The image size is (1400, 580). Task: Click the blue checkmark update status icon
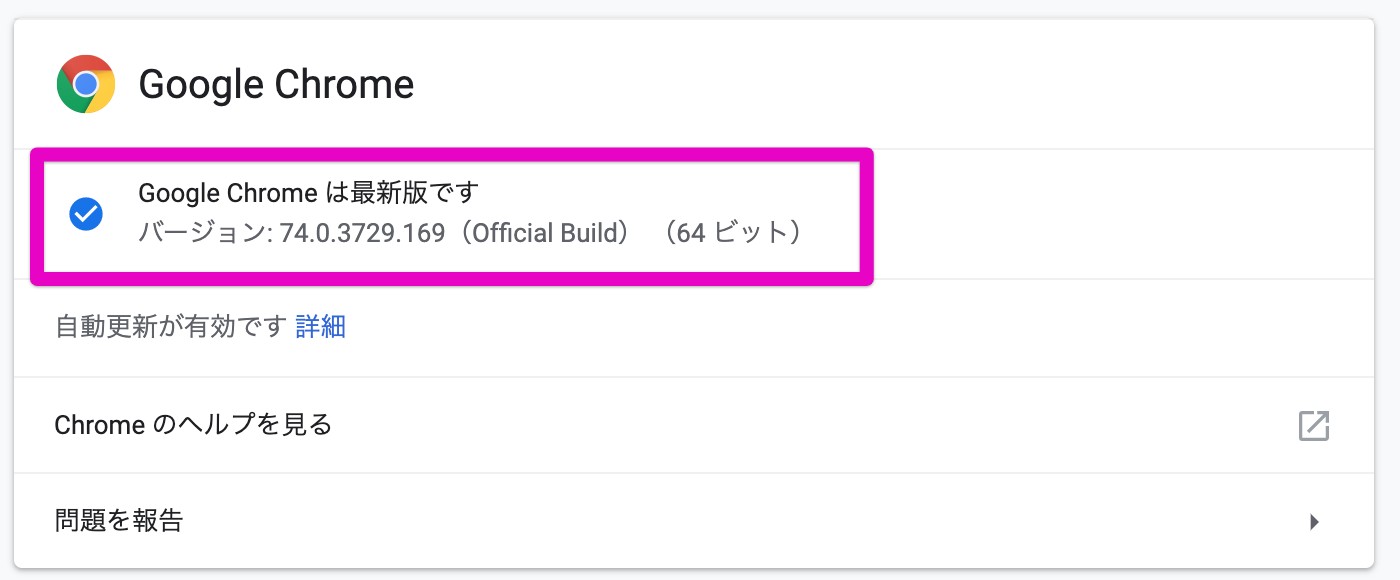(85, 213)
